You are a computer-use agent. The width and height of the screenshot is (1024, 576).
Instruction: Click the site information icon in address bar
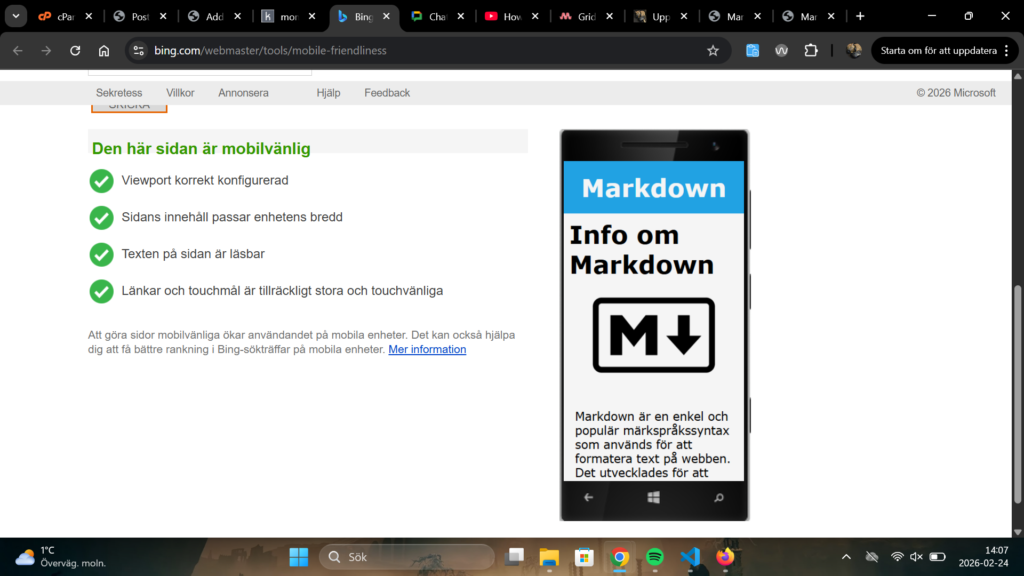pyautogui.click(x=138, y=51)
